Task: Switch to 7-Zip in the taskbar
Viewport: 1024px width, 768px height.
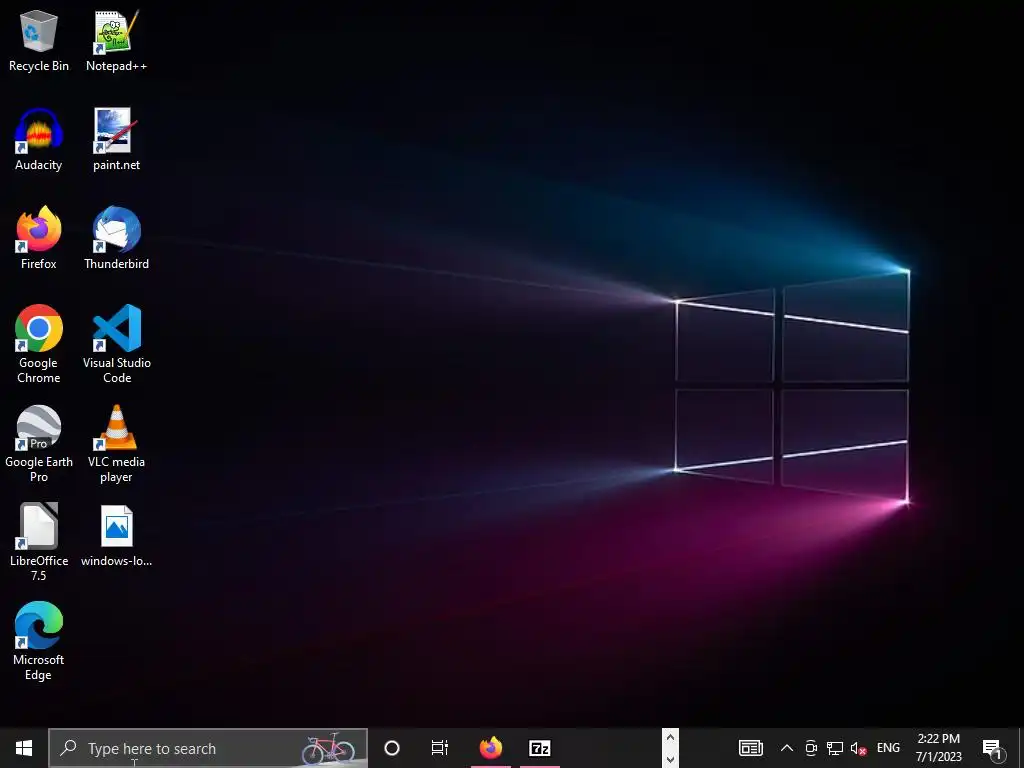Action: click(x=540, y=748)
